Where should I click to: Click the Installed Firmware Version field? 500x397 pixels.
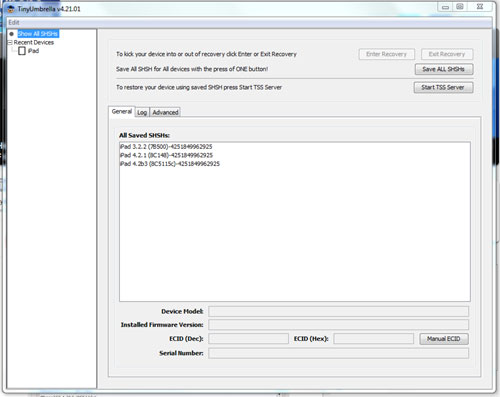[338, 325]
